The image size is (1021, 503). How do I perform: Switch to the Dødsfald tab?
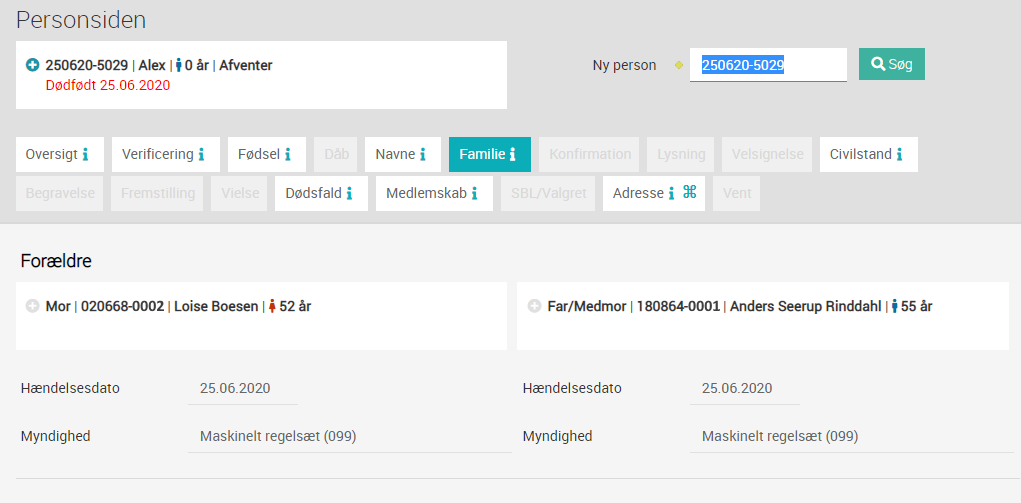tap(321, 194)
